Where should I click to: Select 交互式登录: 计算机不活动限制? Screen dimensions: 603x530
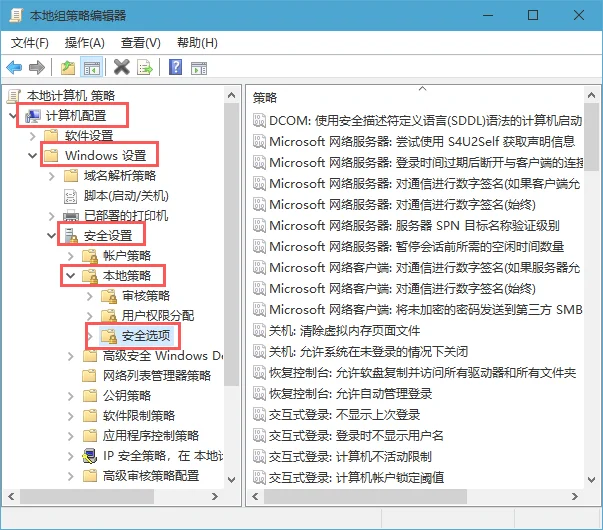350,457
